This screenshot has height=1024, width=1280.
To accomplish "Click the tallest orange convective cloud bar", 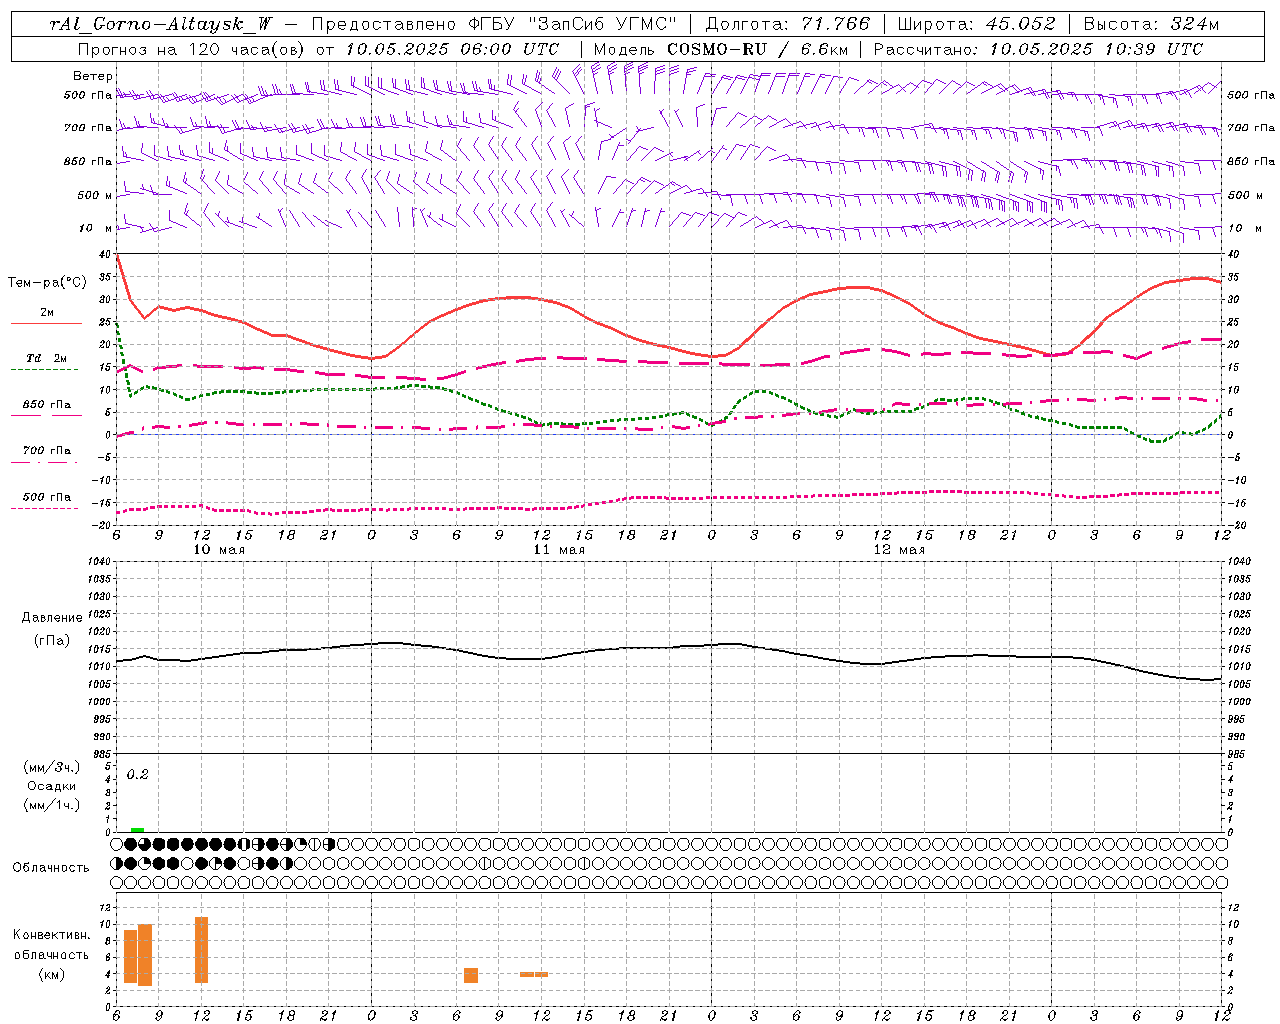I will click(x=201, y=950).
